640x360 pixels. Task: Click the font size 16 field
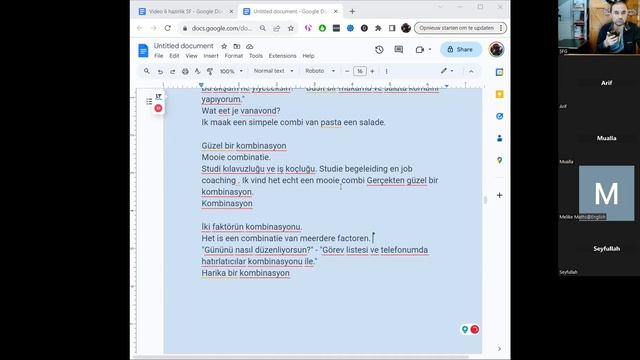[x=360, y=71]
